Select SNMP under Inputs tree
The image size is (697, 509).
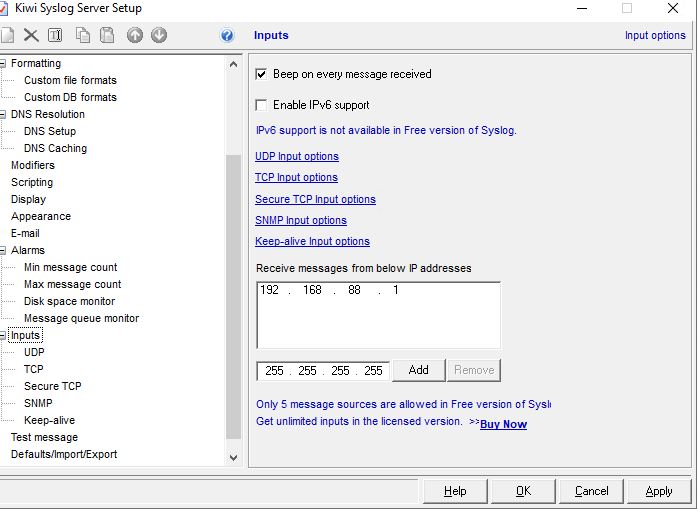coord(38,403)
